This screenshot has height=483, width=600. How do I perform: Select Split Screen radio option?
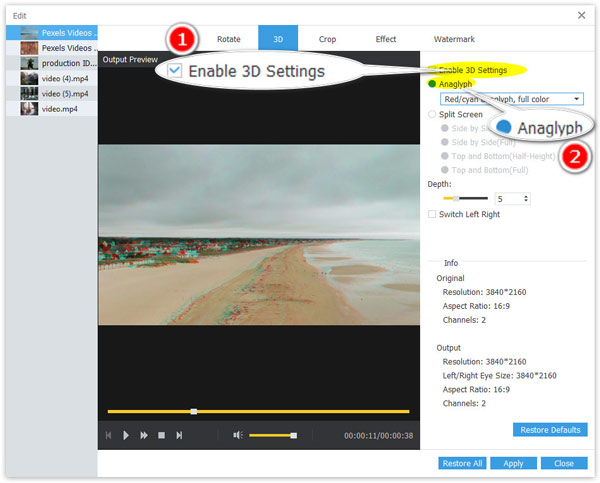click(432, 114)
